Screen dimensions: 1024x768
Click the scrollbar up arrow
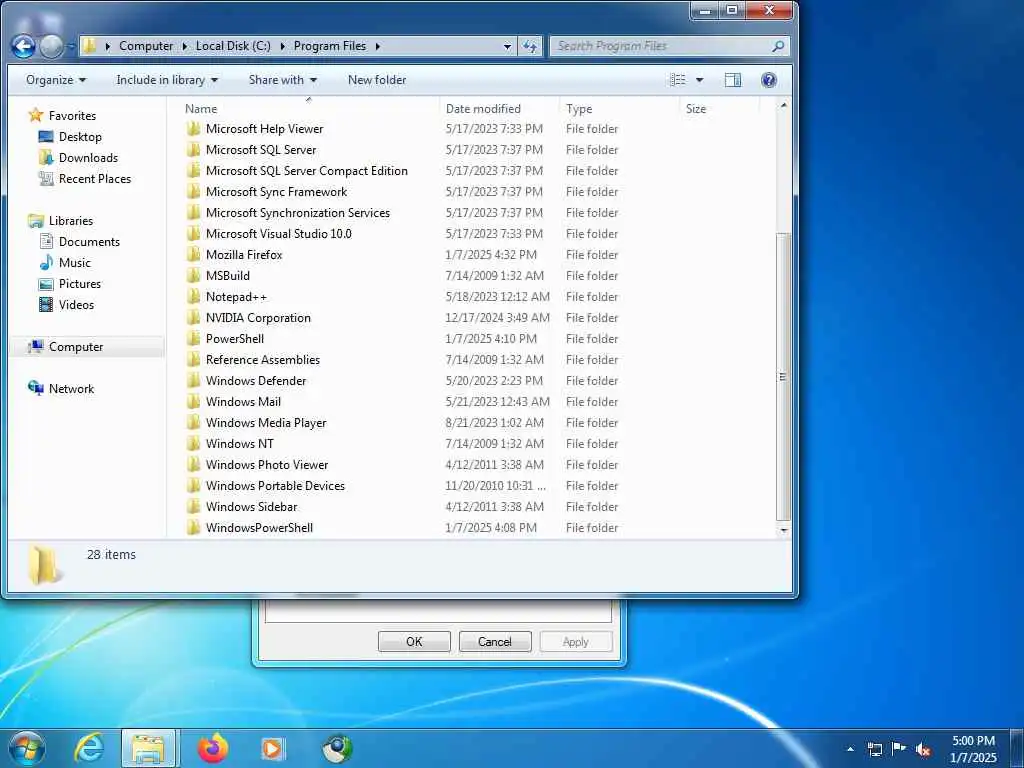point(784,105)
